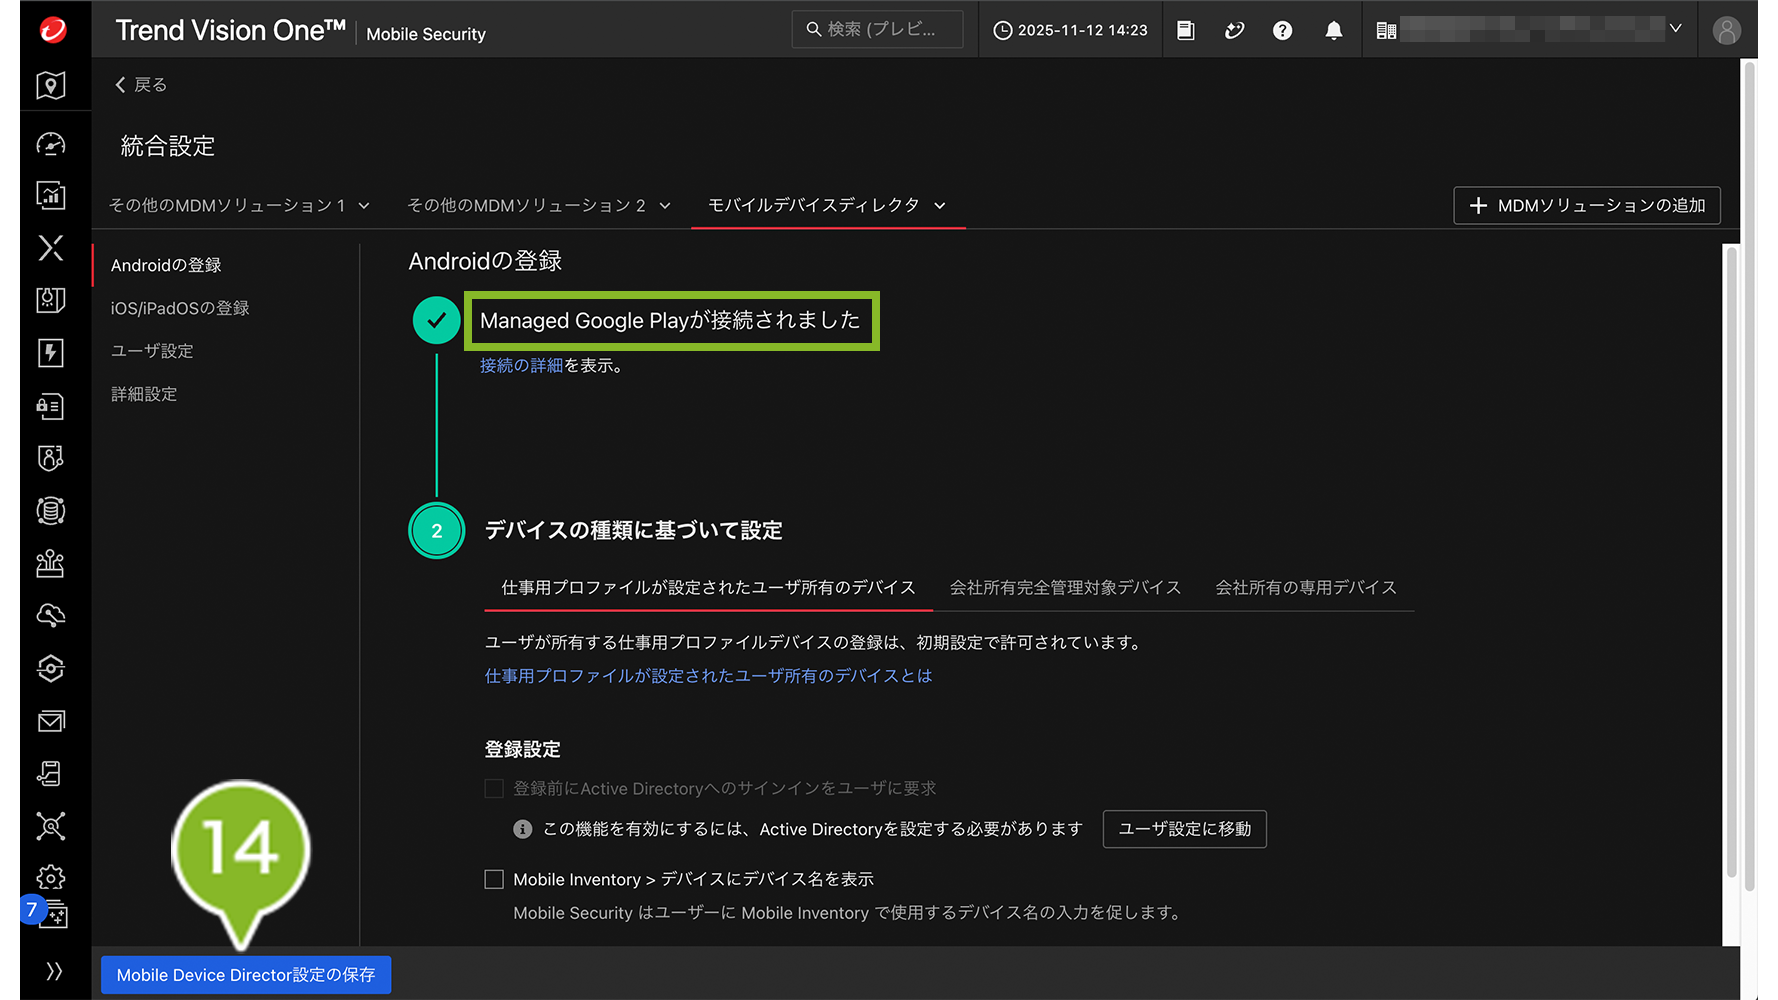The width and height of the screenshot is (1778, 1000).
Task: Open the 接続の詳細 link
Action: (521, 366)
